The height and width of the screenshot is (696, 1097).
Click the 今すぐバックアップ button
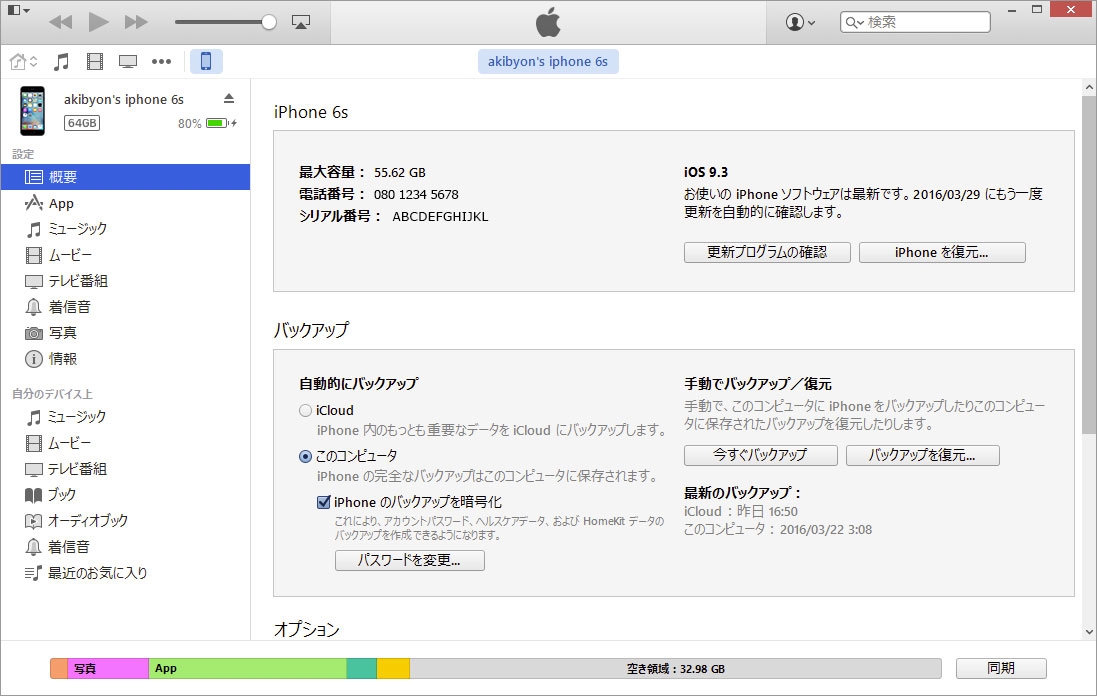coord(760,455)
